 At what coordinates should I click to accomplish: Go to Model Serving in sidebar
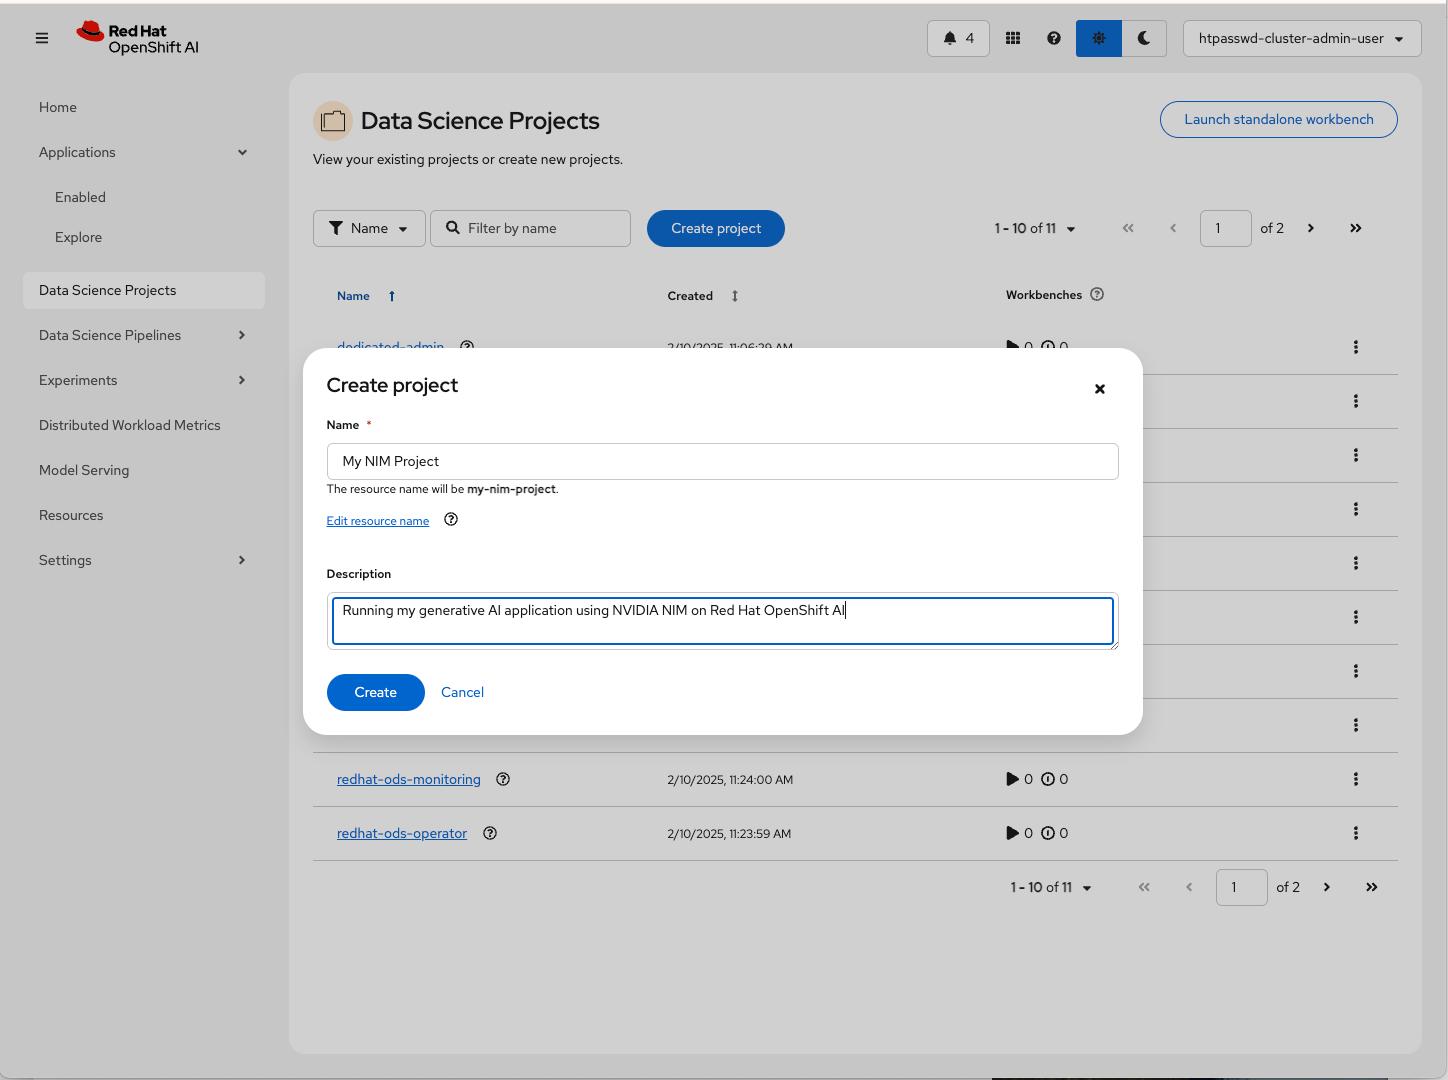point(84,470)
